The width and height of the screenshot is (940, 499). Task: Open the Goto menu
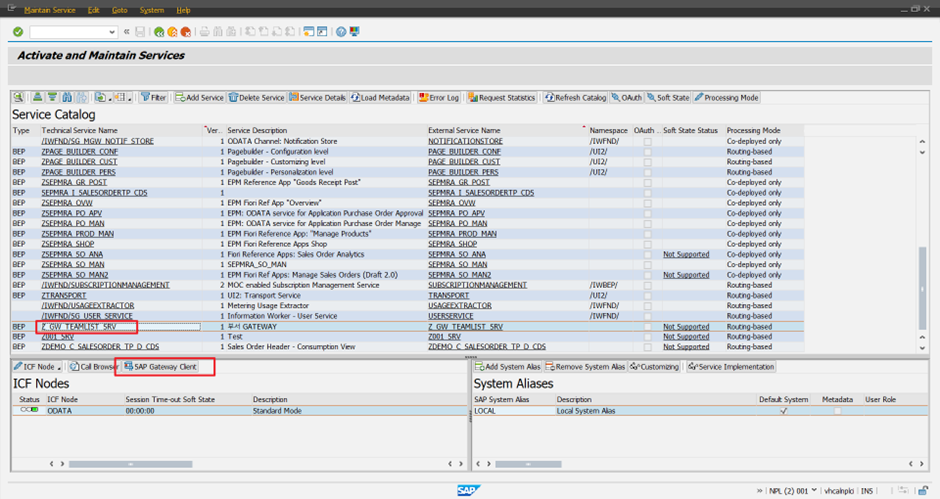coord(120,10)
